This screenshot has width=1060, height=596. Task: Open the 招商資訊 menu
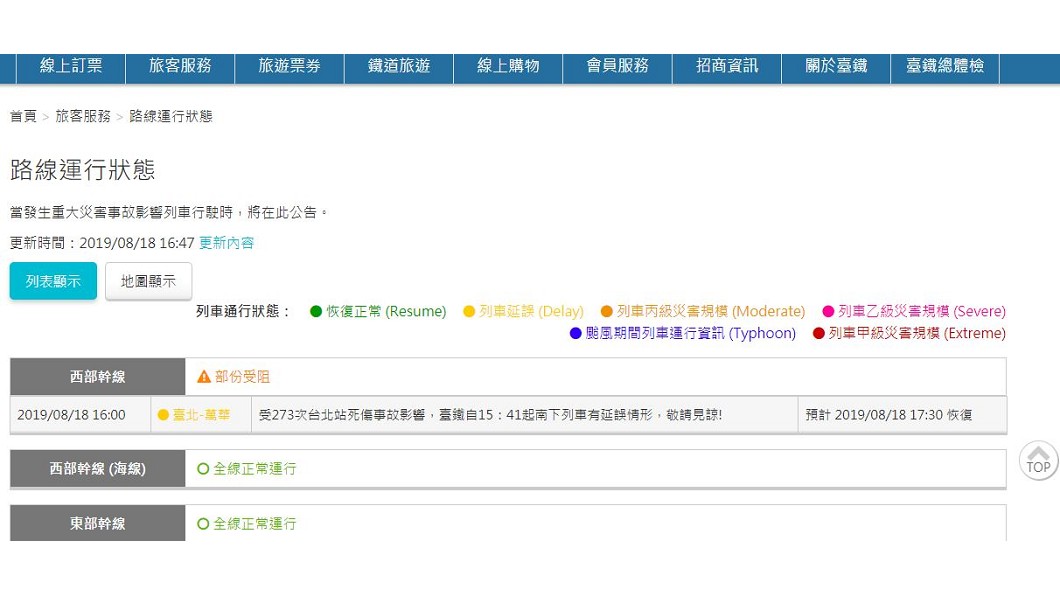727,66
